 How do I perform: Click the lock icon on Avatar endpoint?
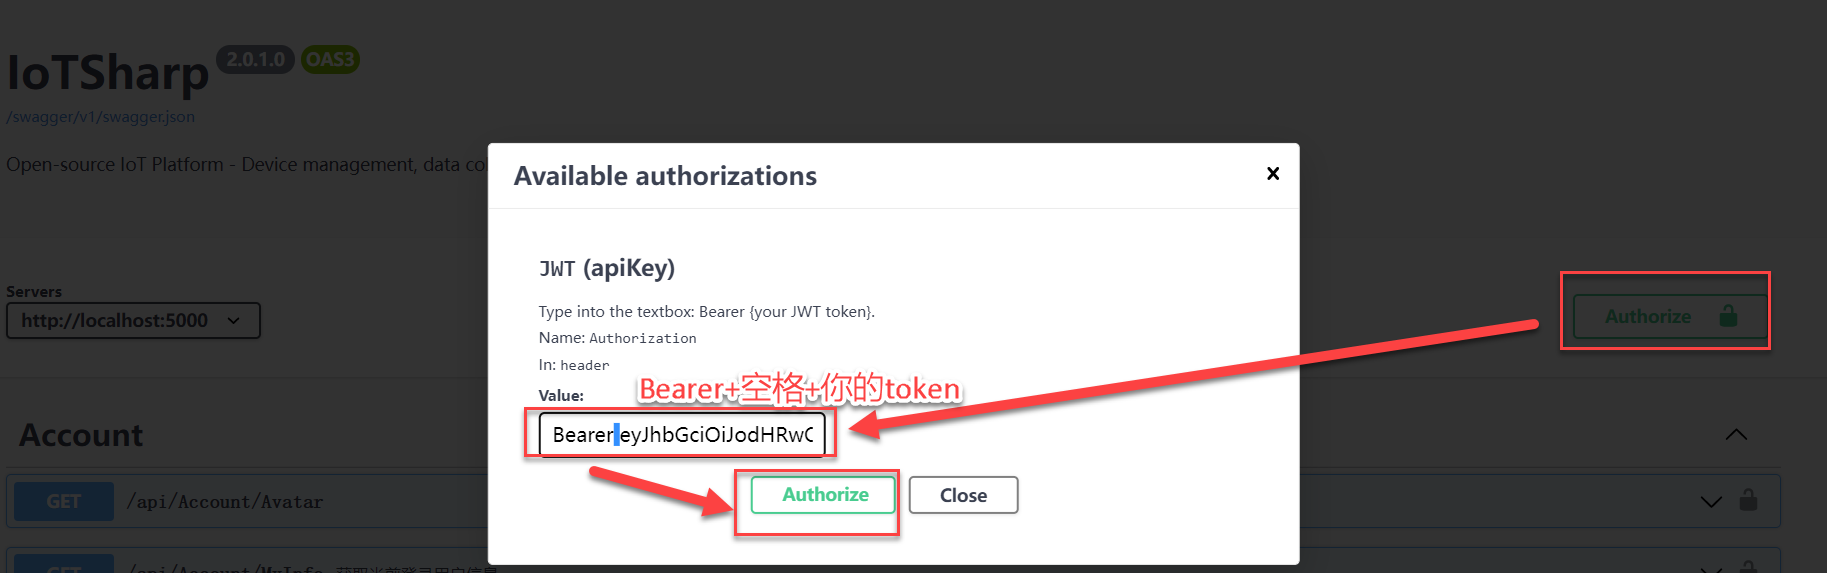(x=1748, y=500)
